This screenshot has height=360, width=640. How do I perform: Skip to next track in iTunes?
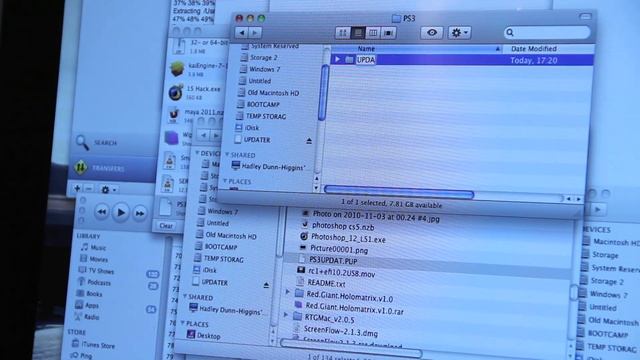coord(140,213)
